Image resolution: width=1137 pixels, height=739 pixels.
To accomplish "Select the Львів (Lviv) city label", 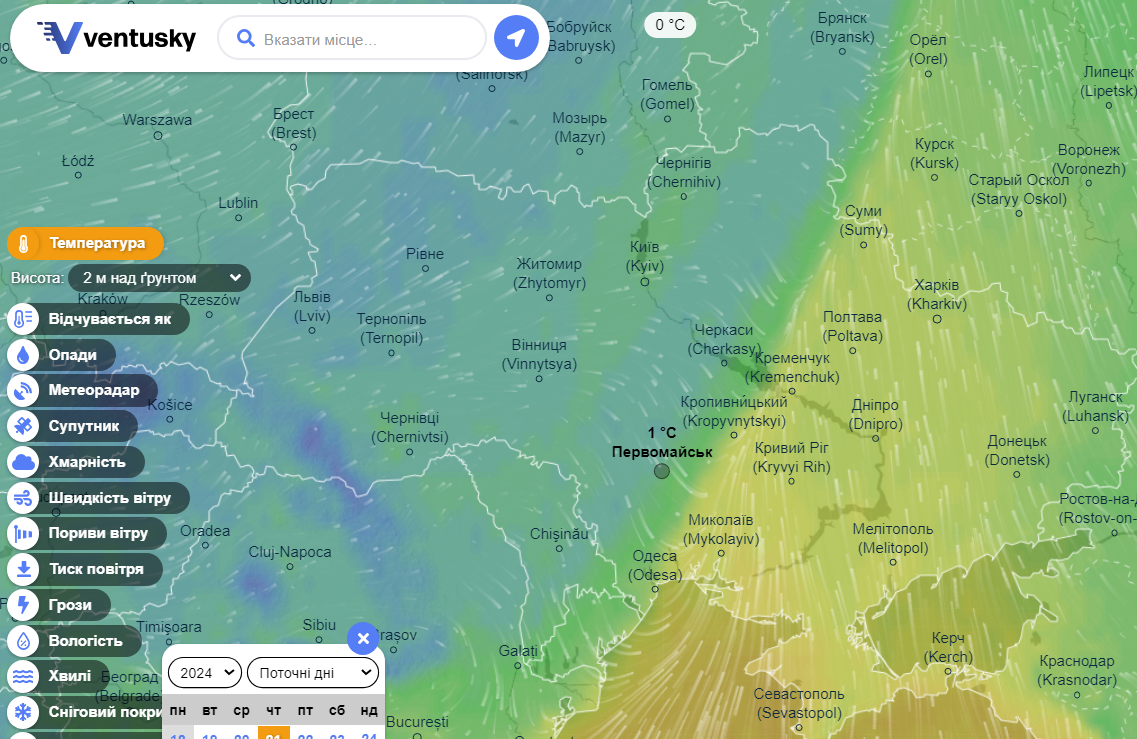I will [x=312, y=307].
